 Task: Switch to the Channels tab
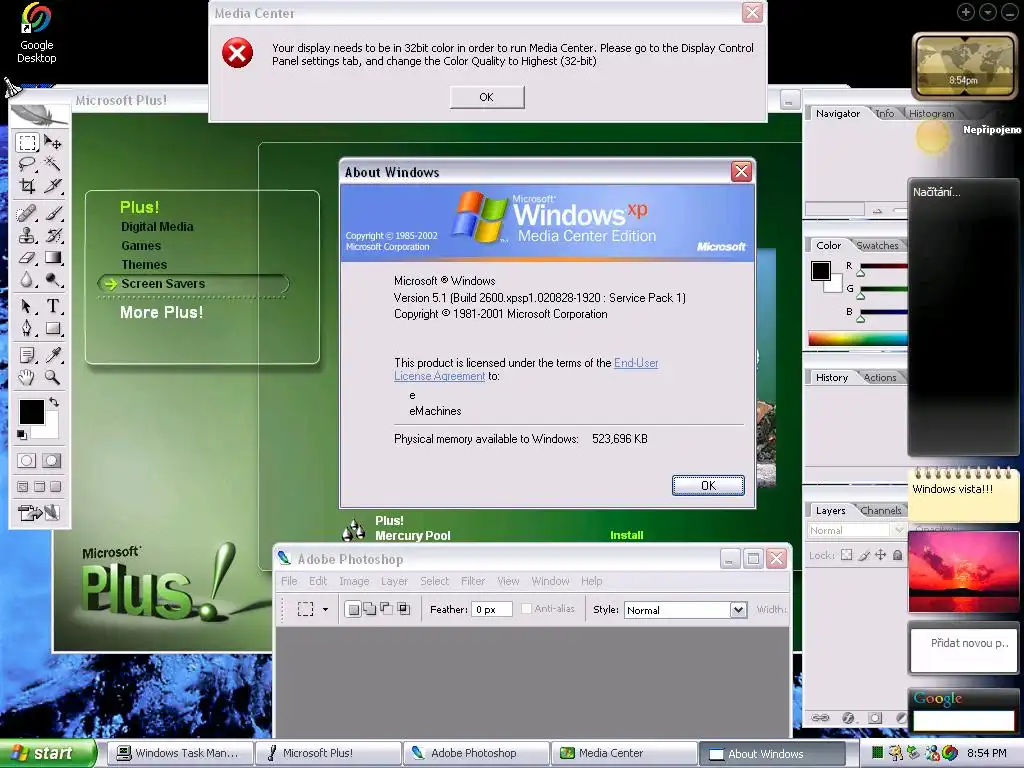880,511
